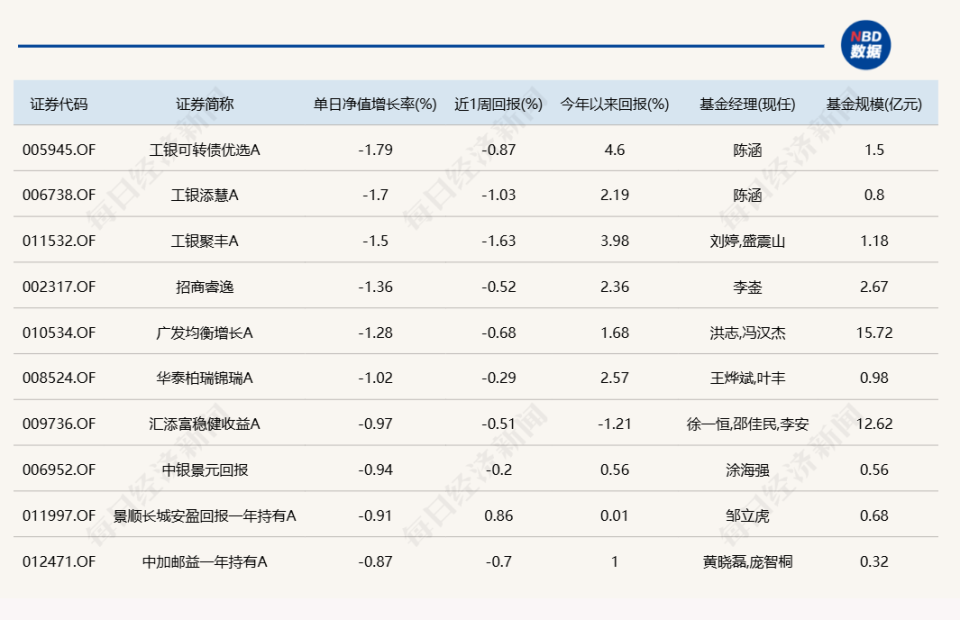The width and height of the screenshot is (960, 620).
Task: Click the -1.03 weekly return value
Action: [x=498, y=195]
